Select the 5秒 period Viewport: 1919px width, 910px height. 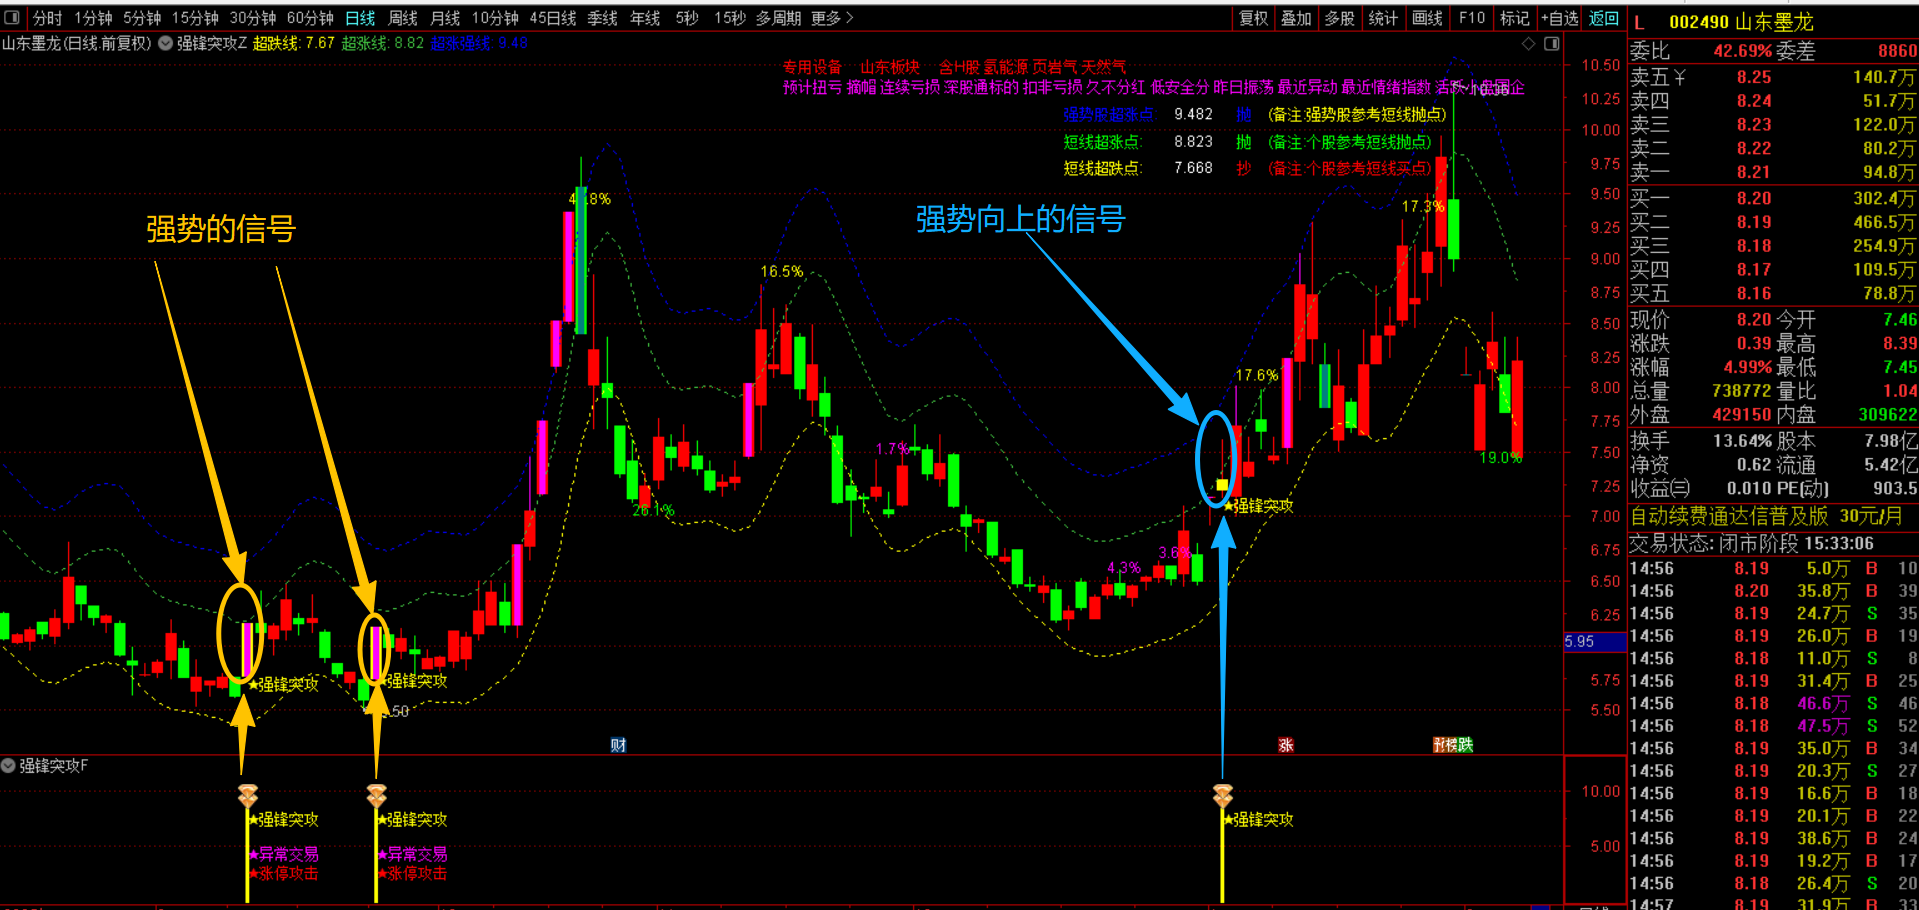(x=687, y=18)
